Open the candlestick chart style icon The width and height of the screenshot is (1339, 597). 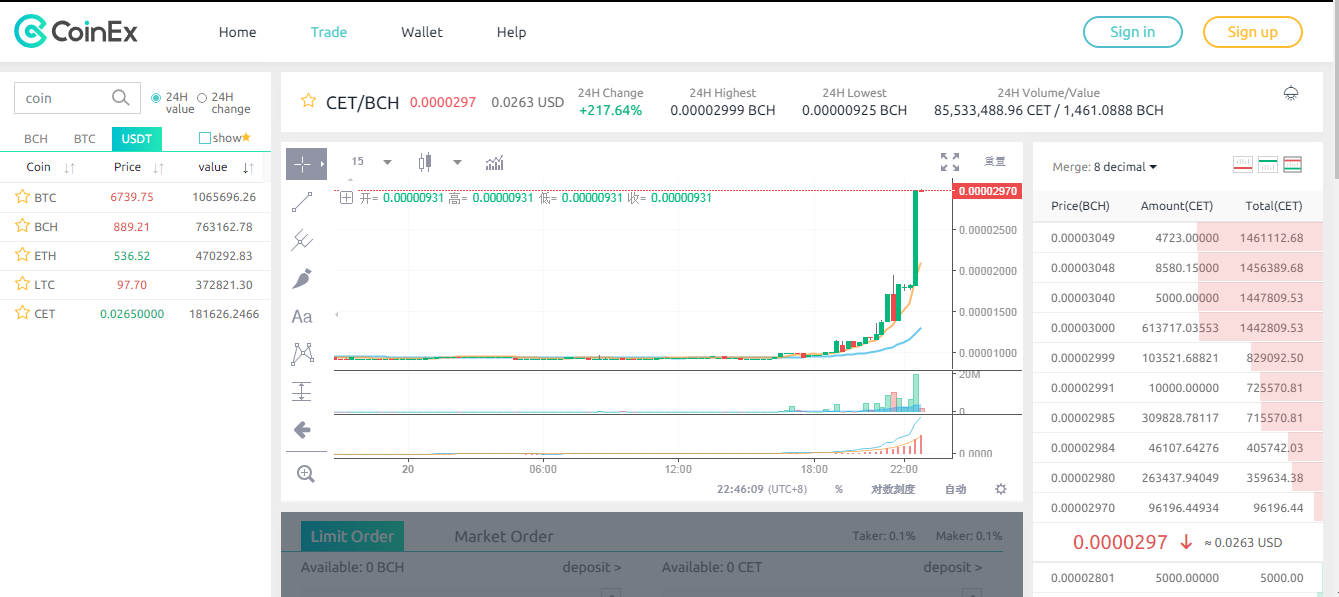point(425,162)
